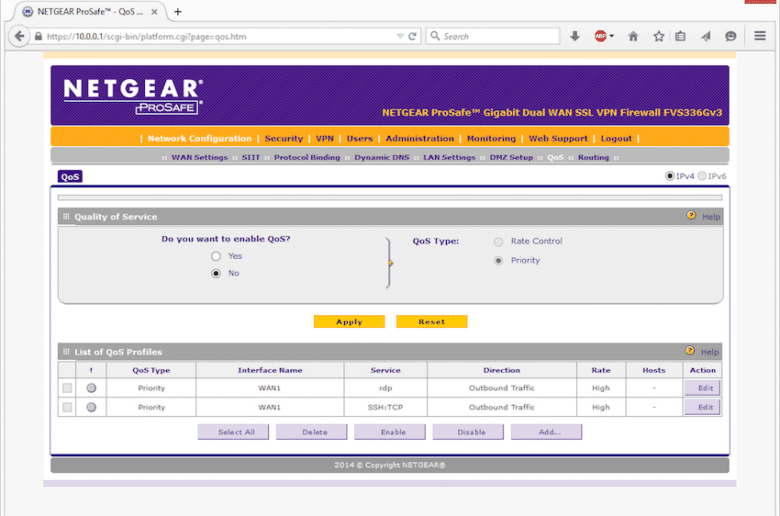The height and width of the screenshot is (516, 780).
Task: Open Adblock Plus dropdown arrow
Action: [x=611, y=36]
